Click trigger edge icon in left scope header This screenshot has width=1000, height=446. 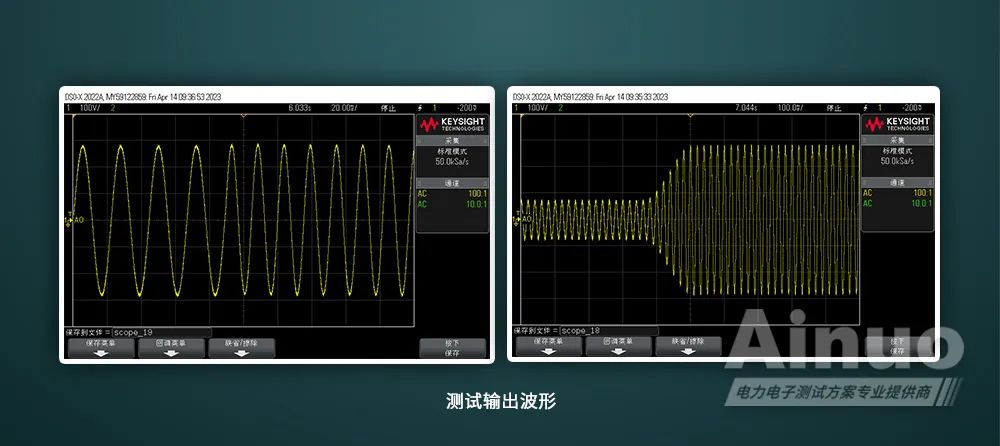pyautogui.click(x=420, y=107)
